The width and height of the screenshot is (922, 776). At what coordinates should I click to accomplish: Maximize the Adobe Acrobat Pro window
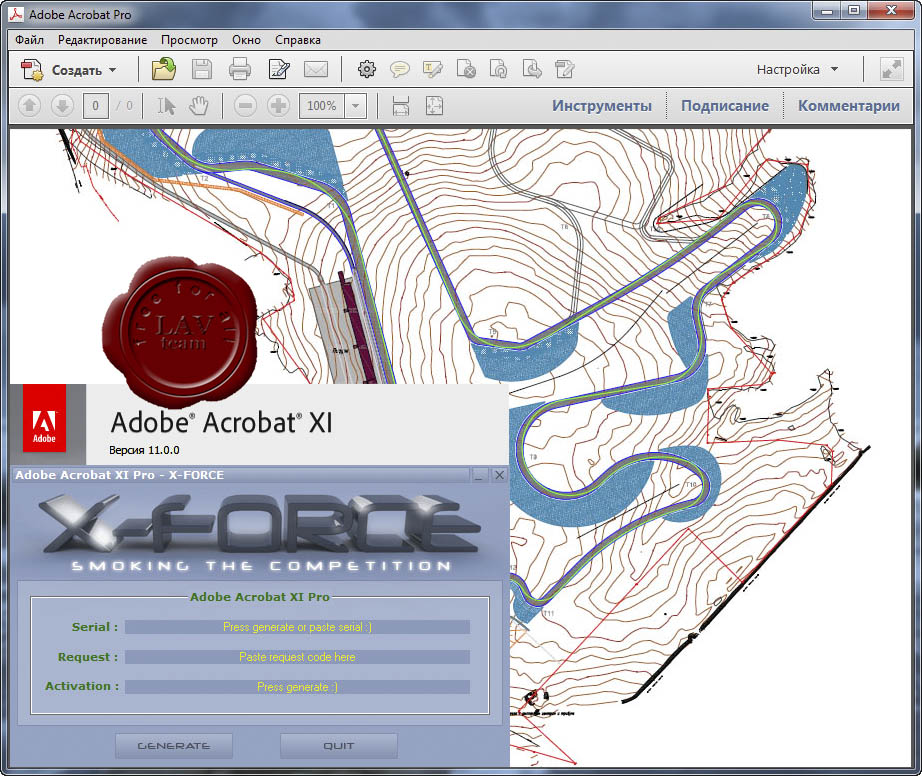pyautogui.click(x=854, y=10)
